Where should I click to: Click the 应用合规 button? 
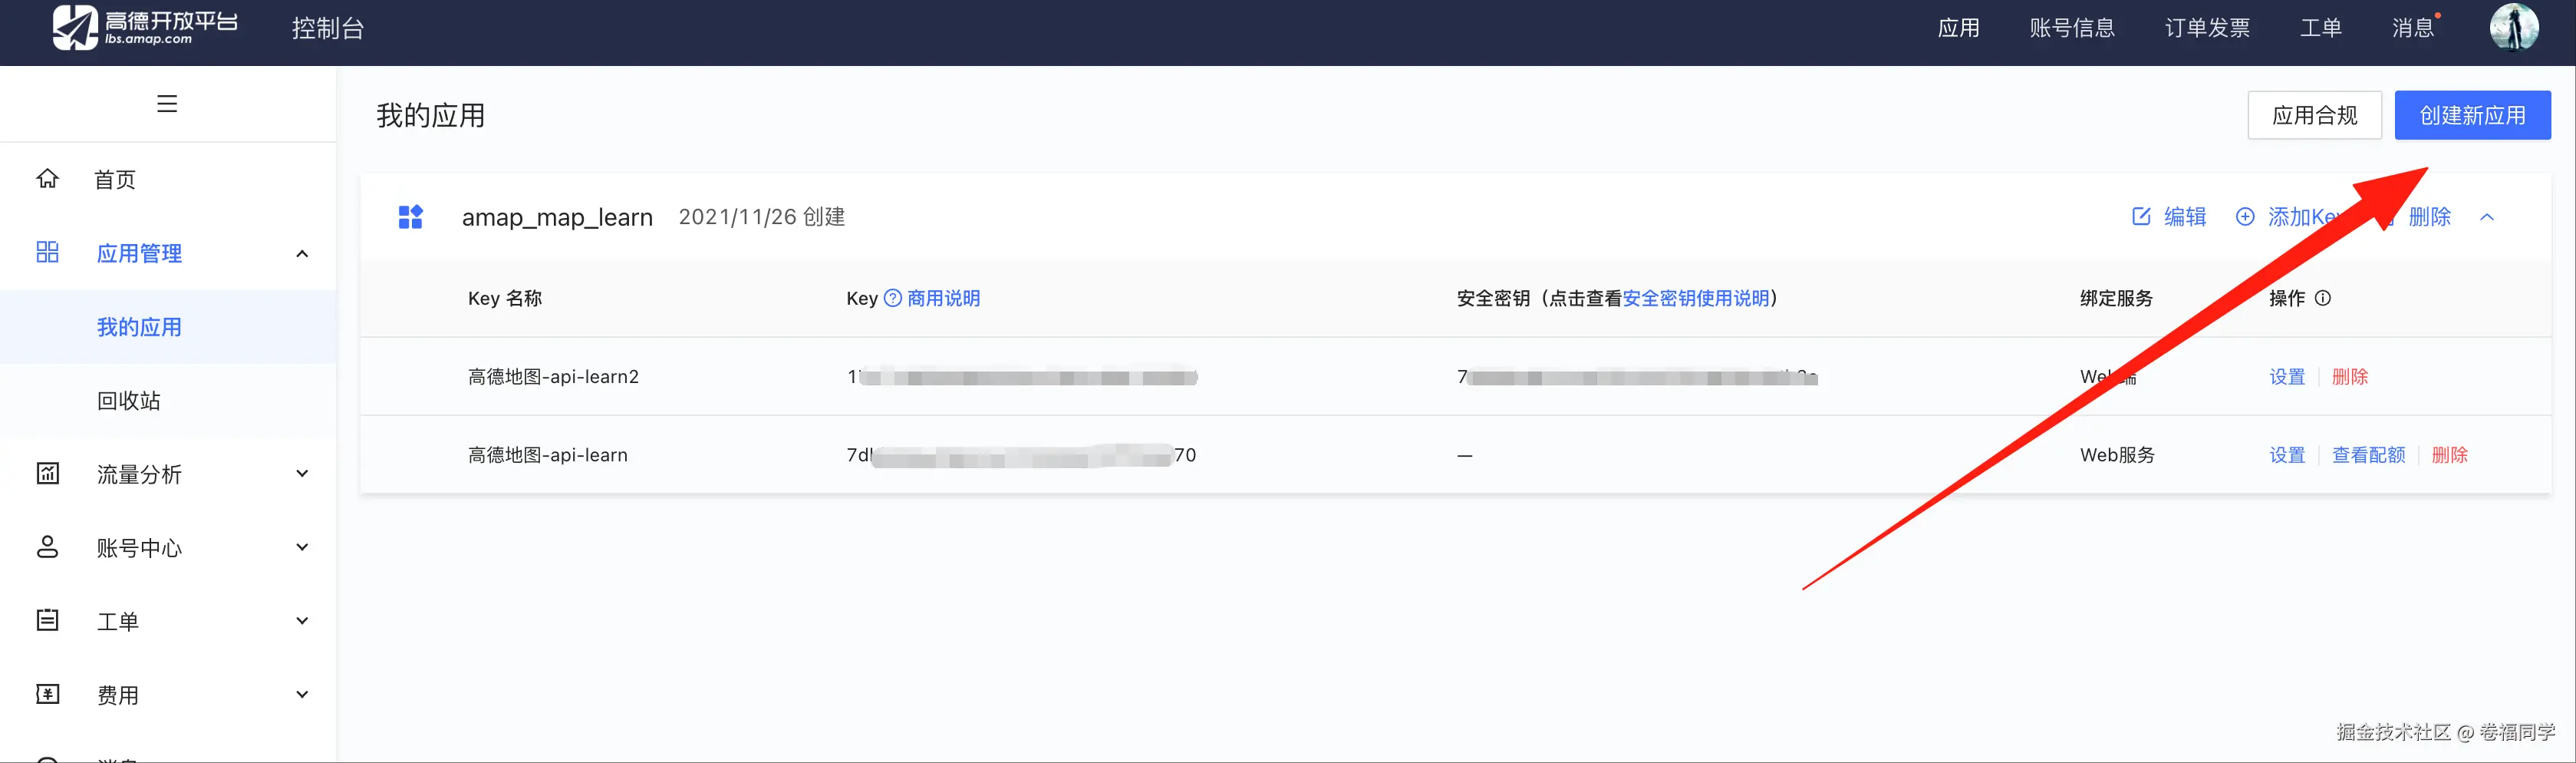tap(2314, 115)
